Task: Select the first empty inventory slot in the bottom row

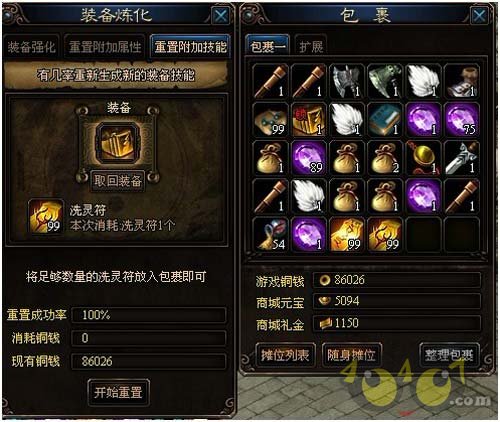Action: (x=423, y=235)
